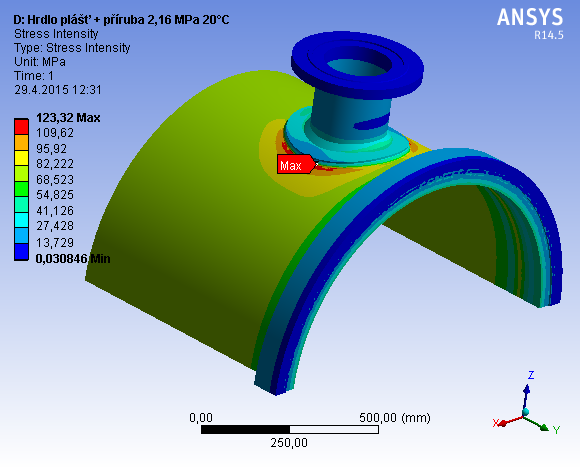Click the 54,825 legend value
This screenshot has height=467, width=580.
pos(55,195)
